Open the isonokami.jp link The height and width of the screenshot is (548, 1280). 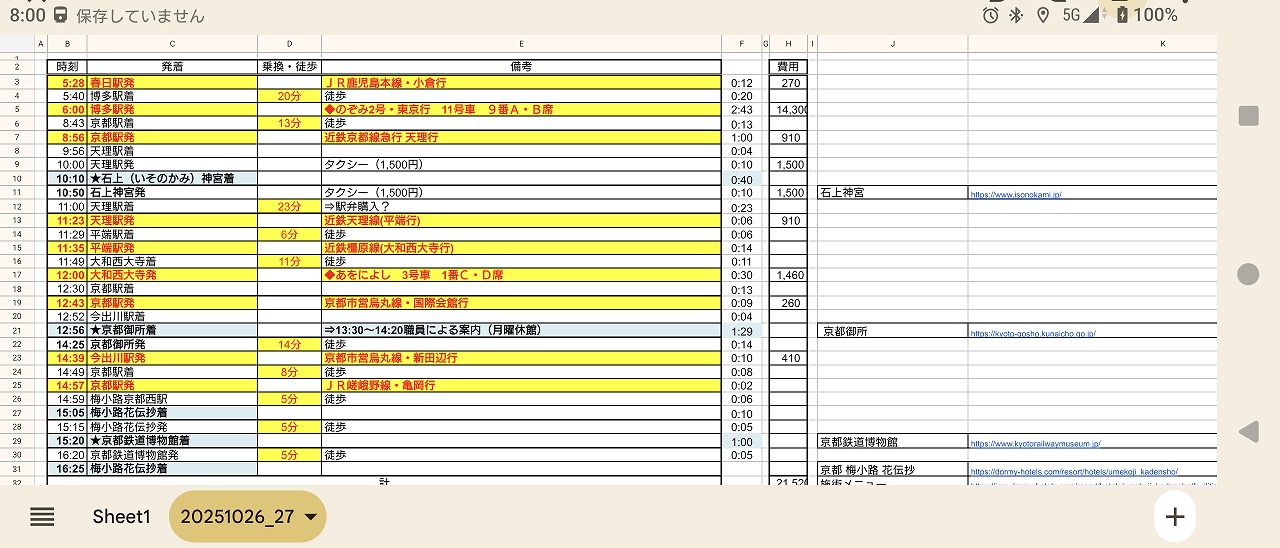coord(1015,194)
